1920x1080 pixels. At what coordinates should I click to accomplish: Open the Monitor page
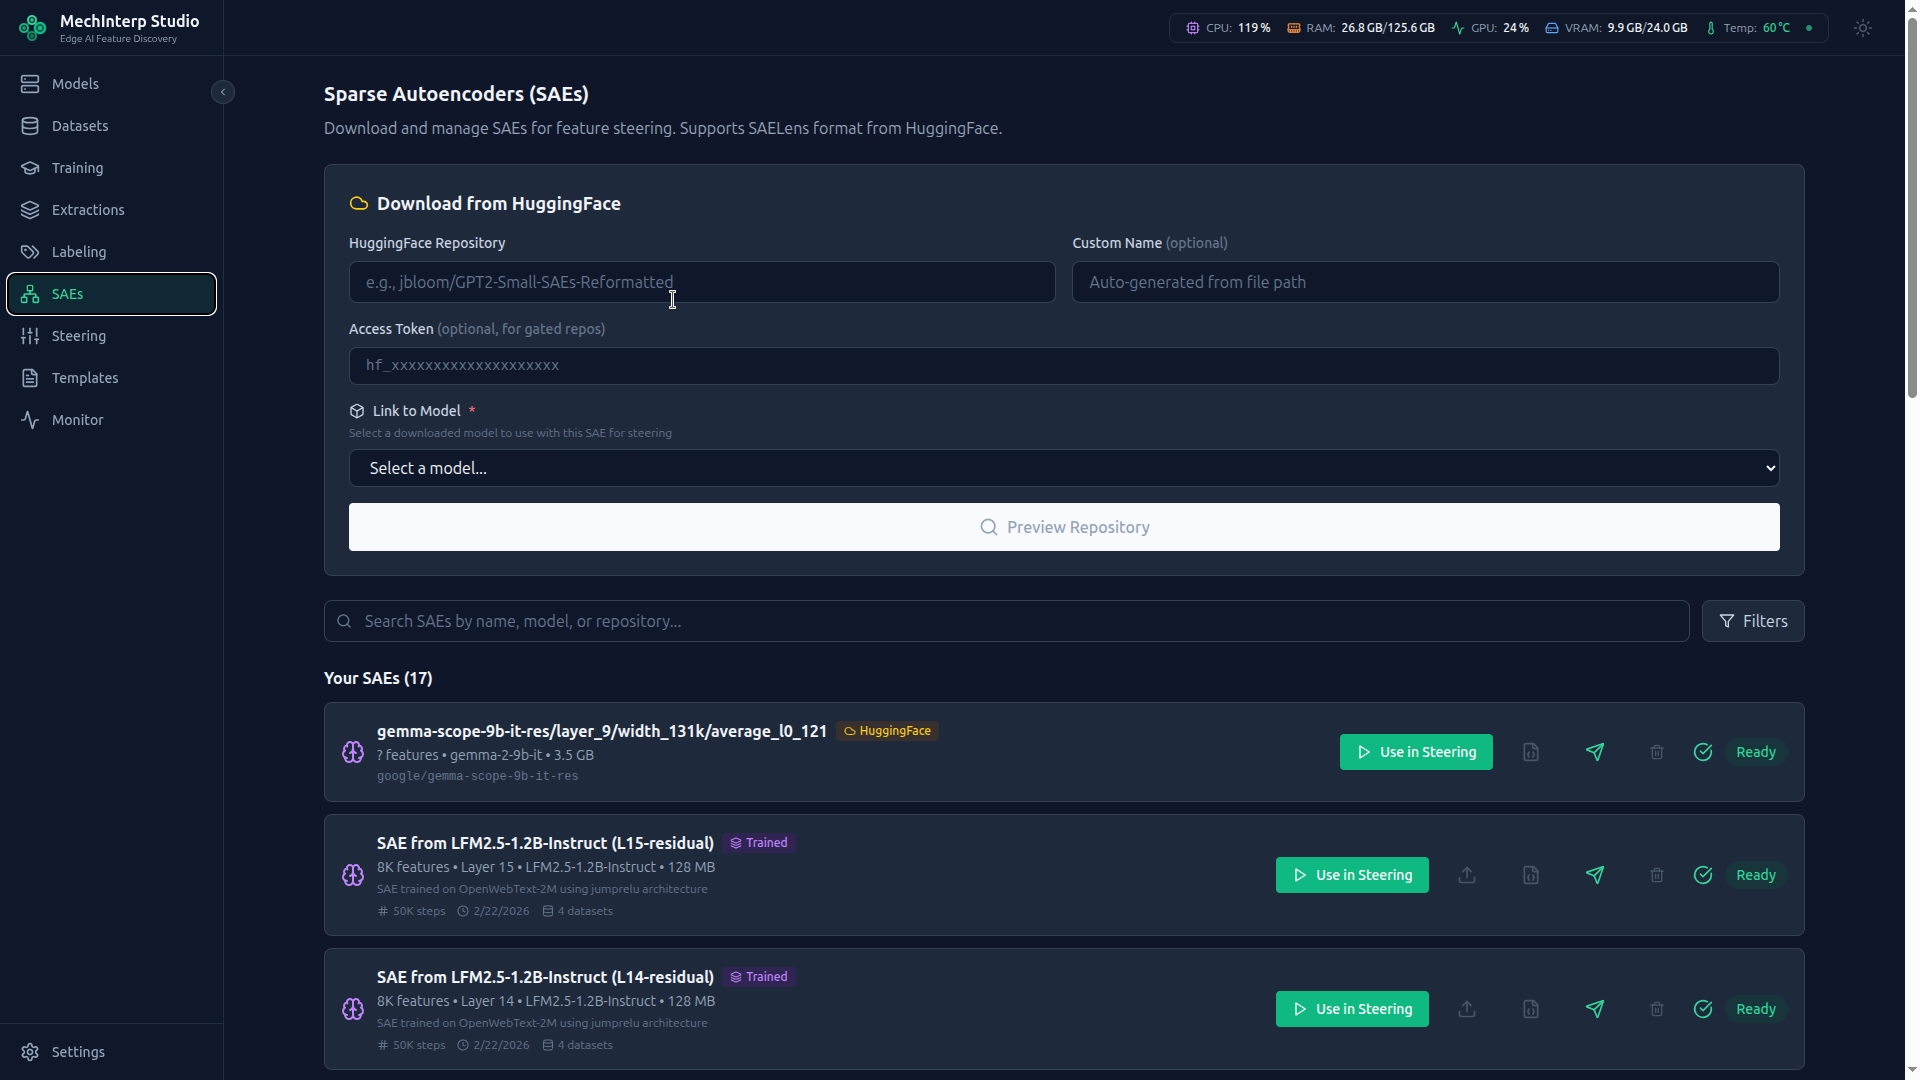tap(111, 420)
